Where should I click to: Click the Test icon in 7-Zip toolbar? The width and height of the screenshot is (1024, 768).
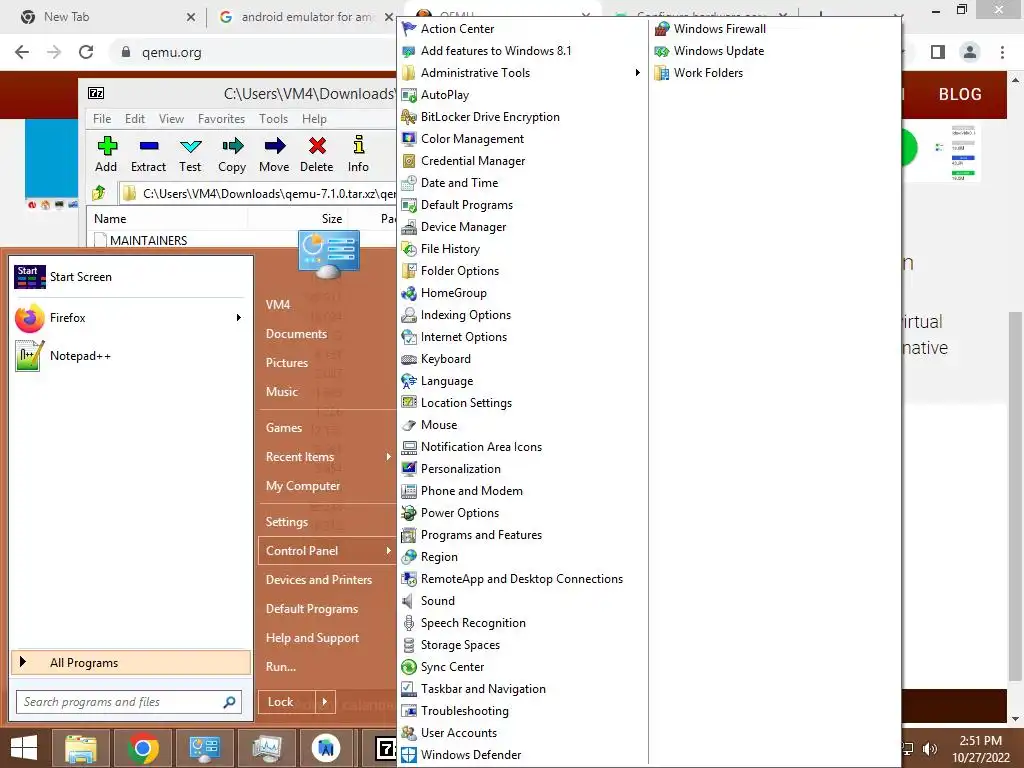[191, 146]
